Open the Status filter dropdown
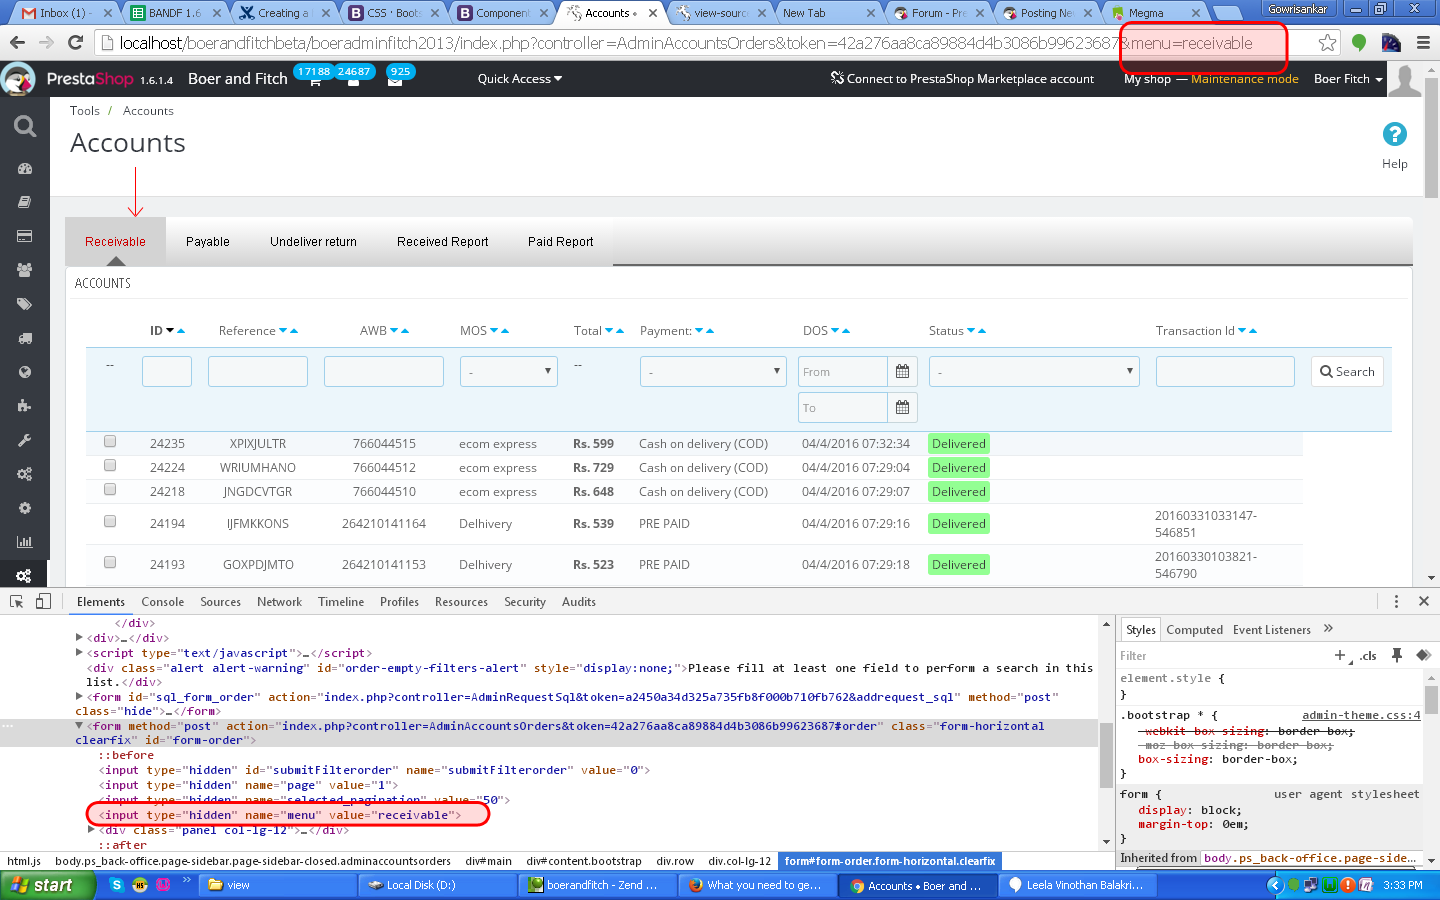The height and width of the screenshot is (900, 1440). pos(1034,372)
